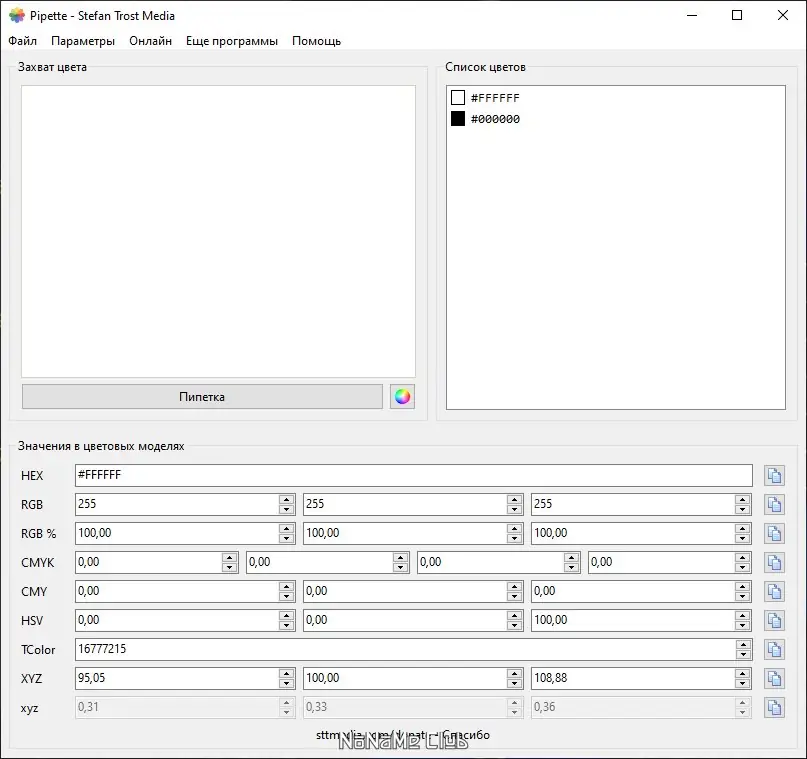Open the Параметры menu
The width and height of the screenshot is (807, 759).
click(x=83, y=41)
